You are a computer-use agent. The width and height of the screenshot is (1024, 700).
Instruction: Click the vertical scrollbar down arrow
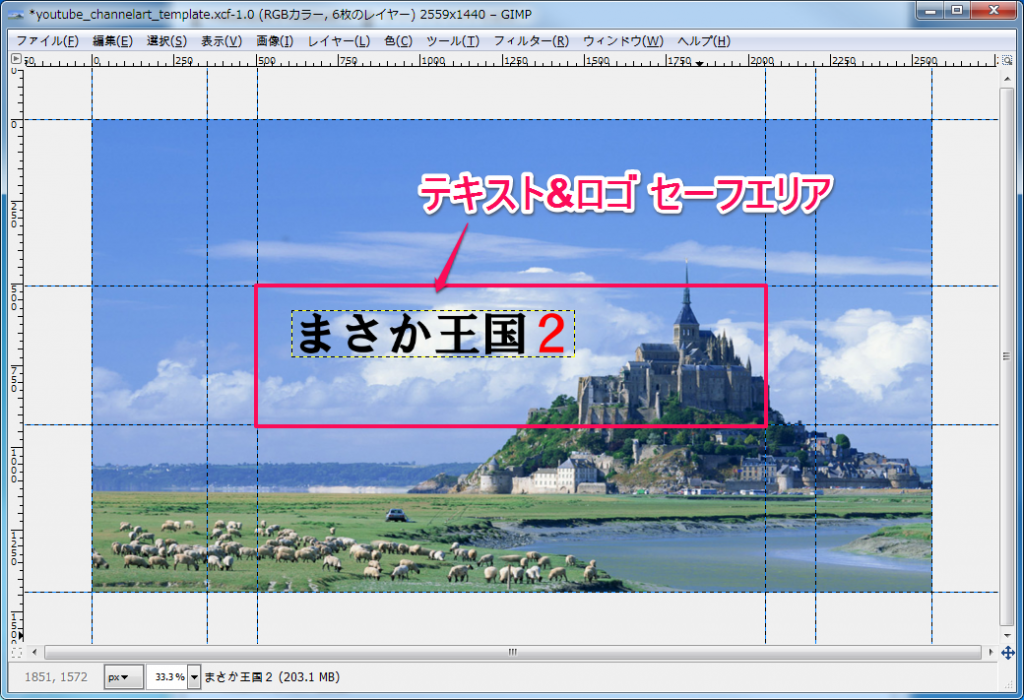point(1007,635)
